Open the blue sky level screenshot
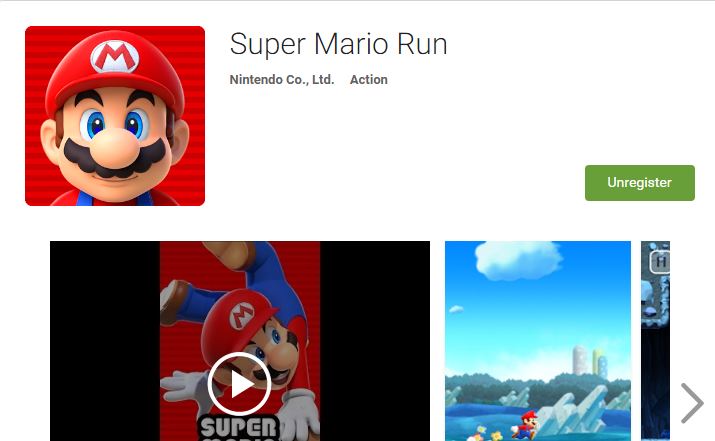Image resolution: width=715 pixels, height=441 pixels. 538,341
